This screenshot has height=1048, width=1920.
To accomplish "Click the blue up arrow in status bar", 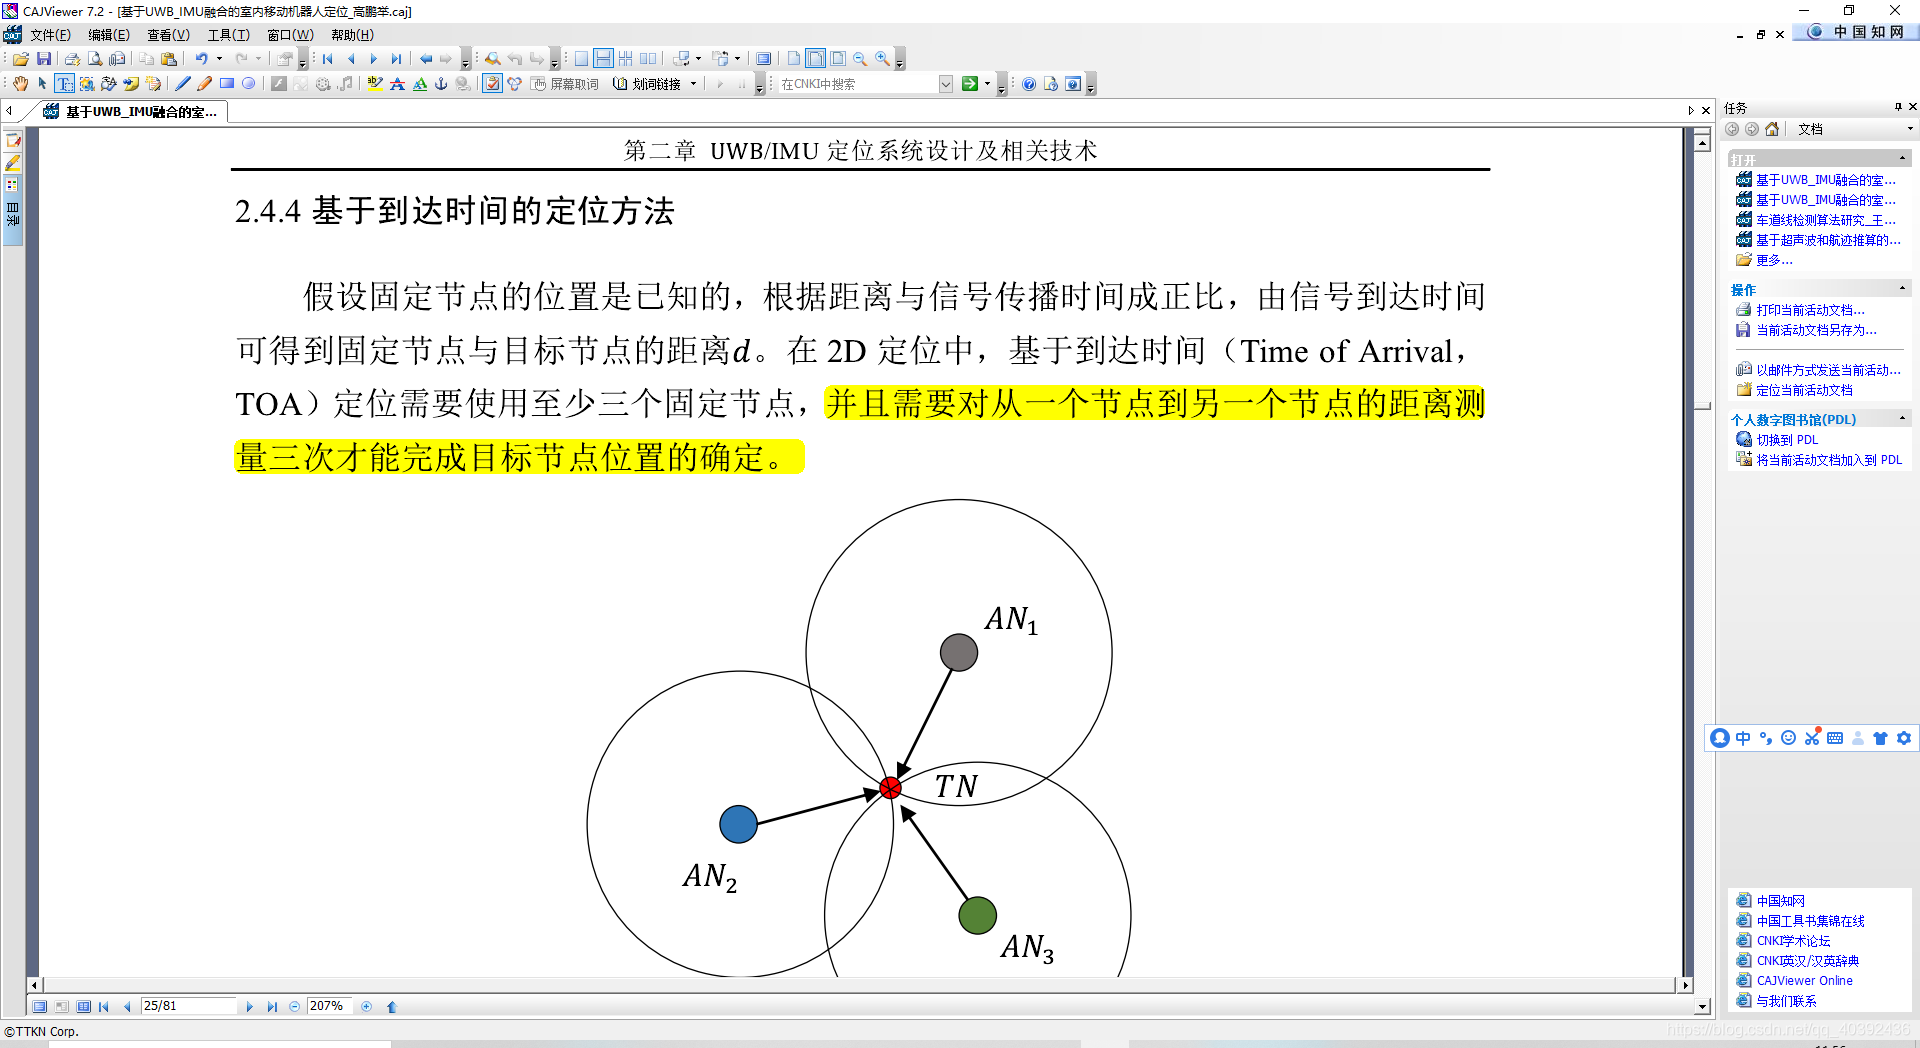I will (x=391, y=1007).
